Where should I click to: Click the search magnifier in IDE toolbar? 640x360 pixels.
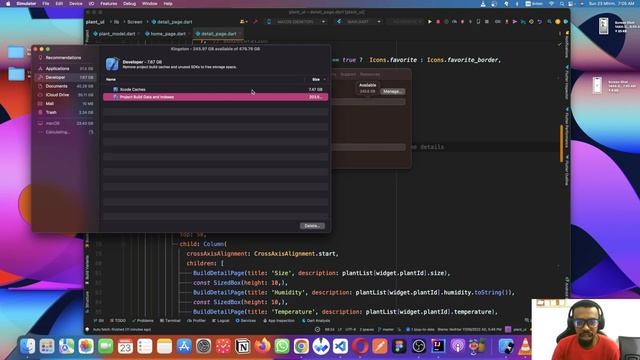[549, 22]
